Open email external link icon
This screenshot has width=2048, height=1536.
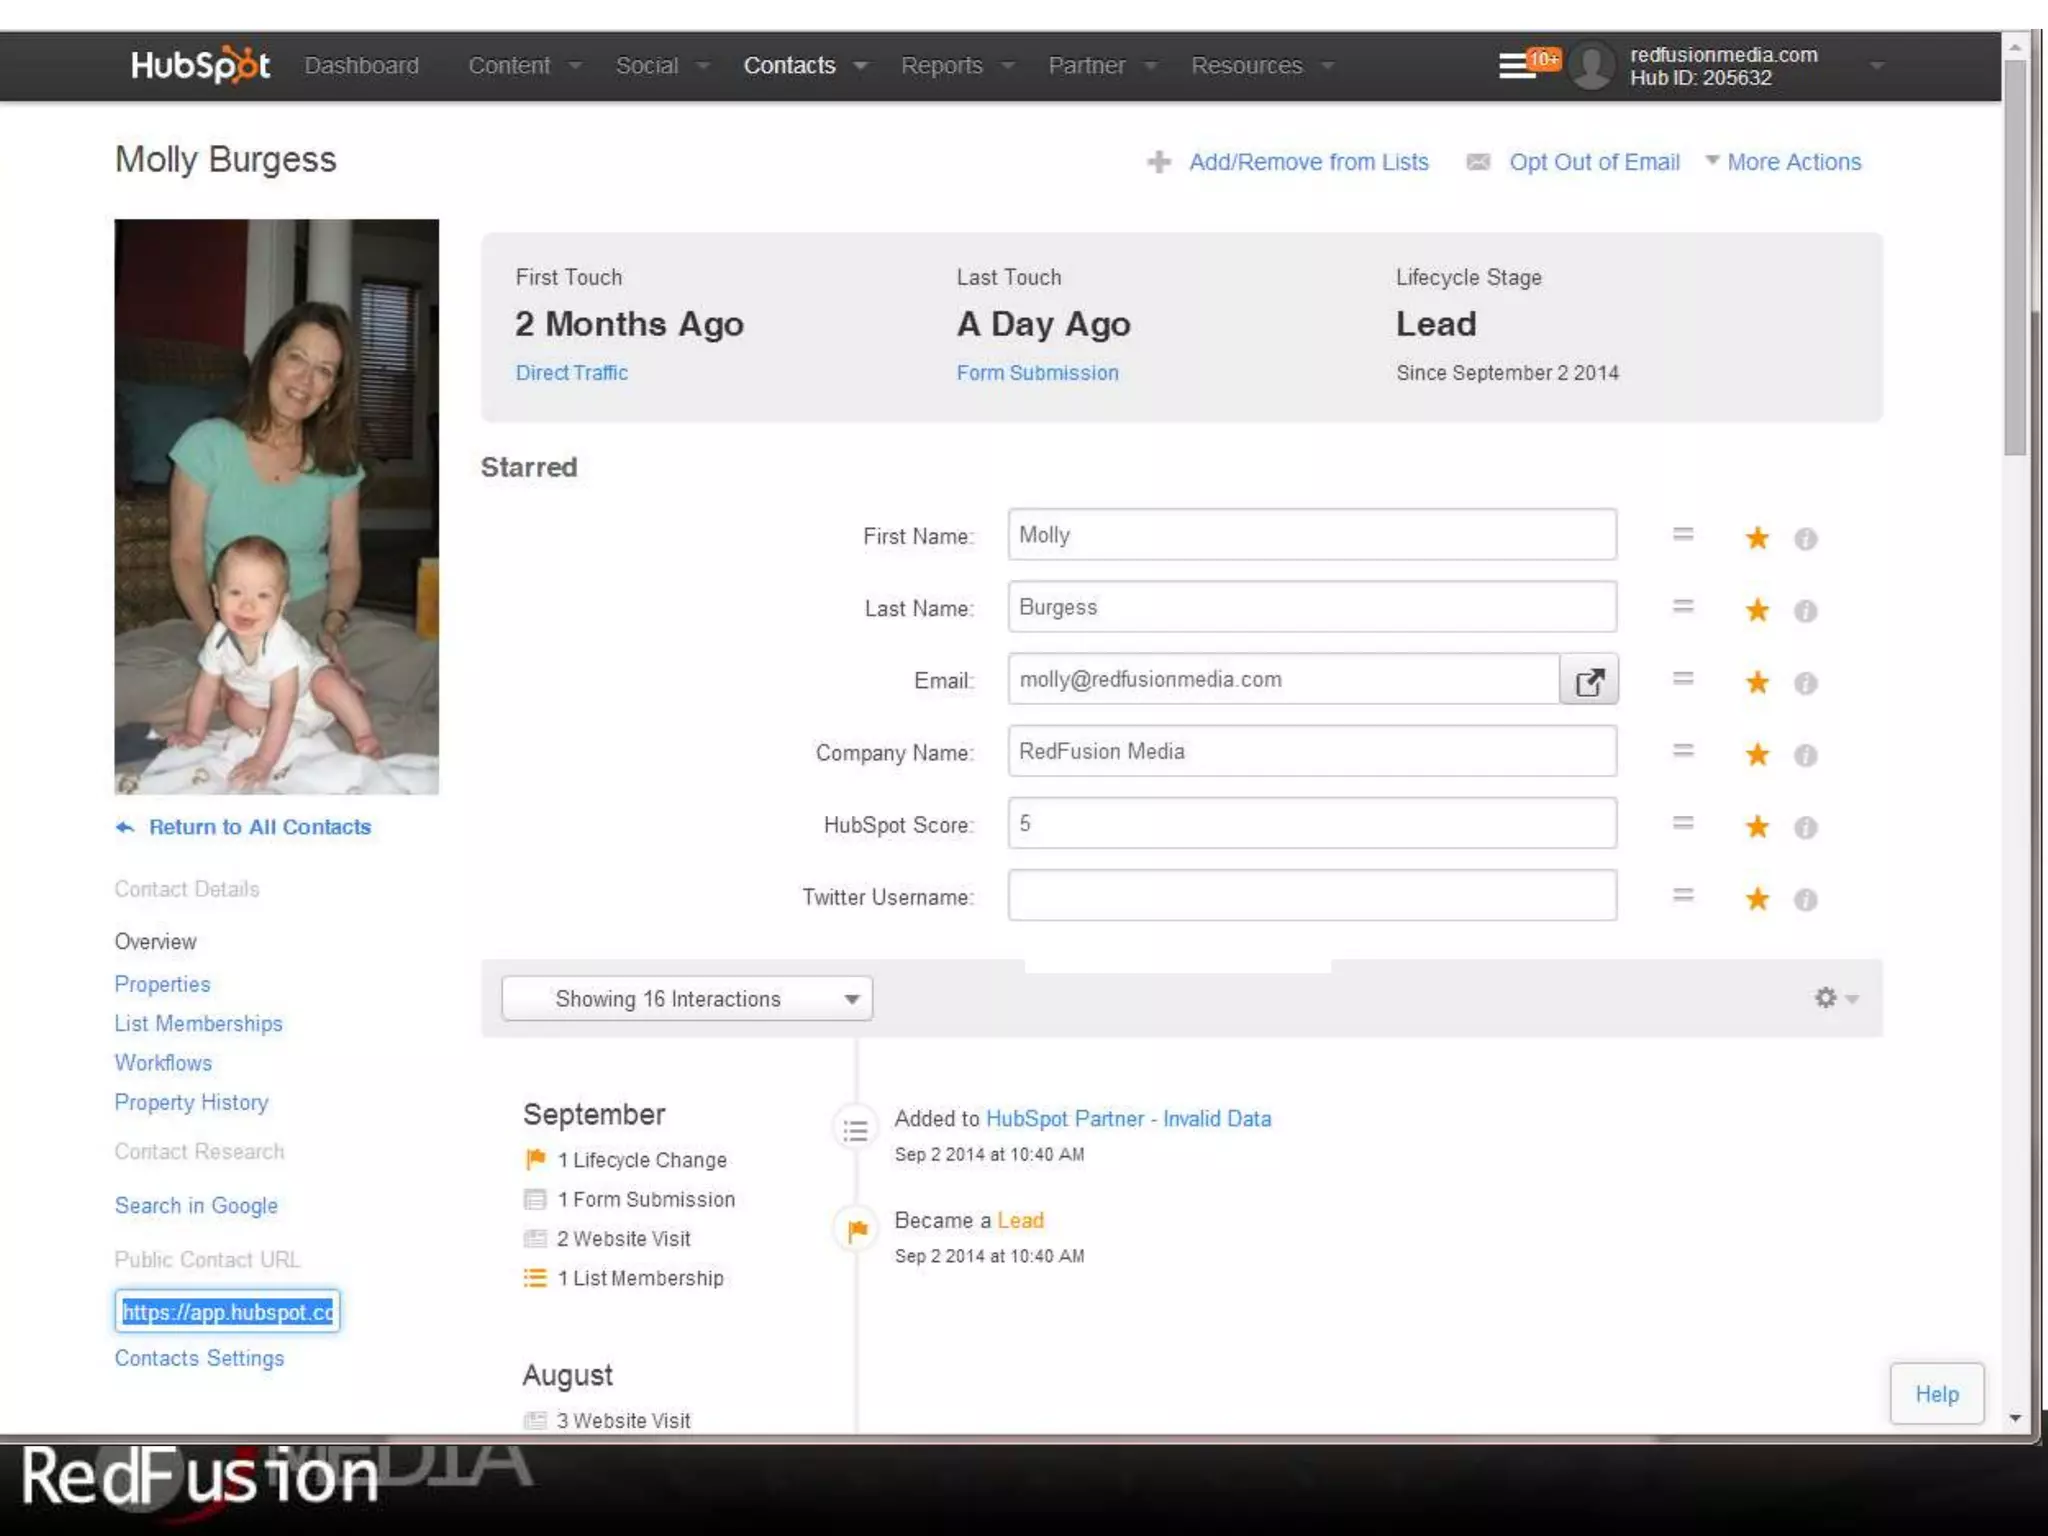coord(1588,681)
